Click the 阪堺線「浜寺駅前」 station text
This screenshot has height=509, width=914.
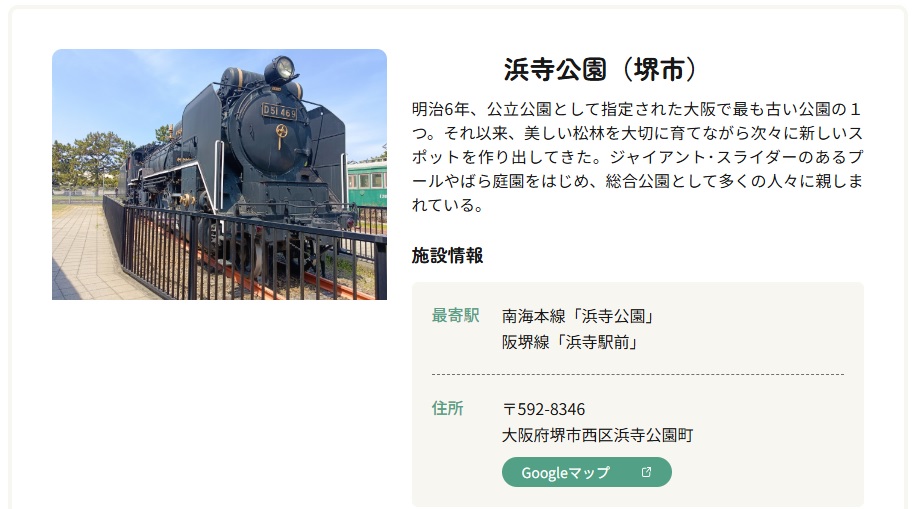tap(570, 342)
